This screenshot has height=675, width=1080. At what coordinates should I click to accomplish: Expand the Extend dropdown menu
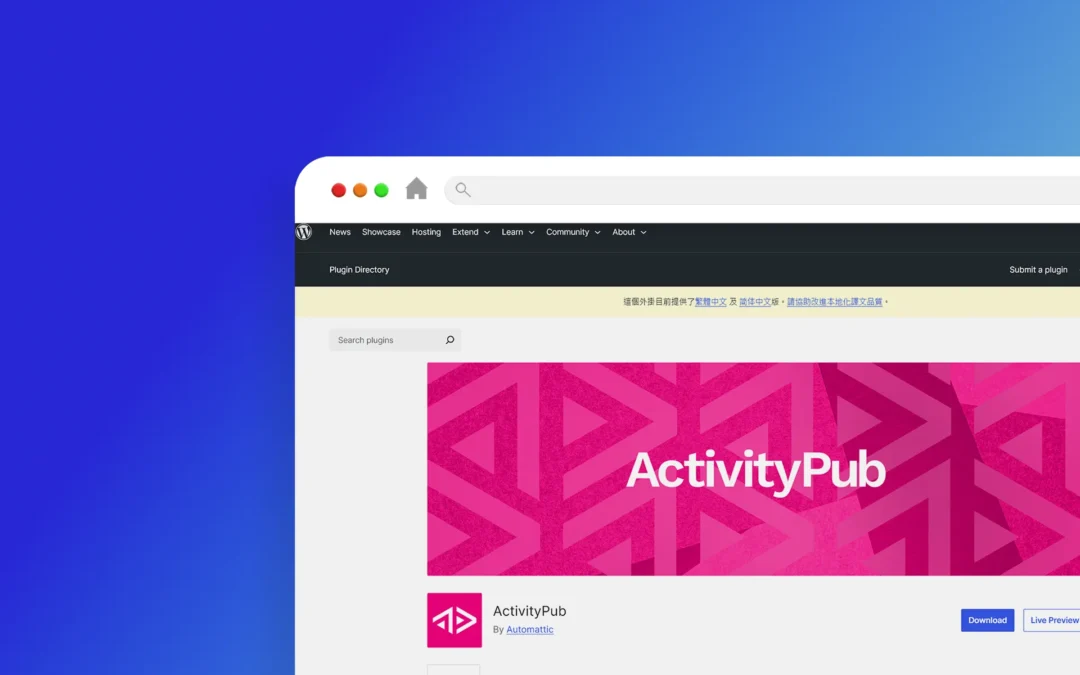[x=471, y=232]
